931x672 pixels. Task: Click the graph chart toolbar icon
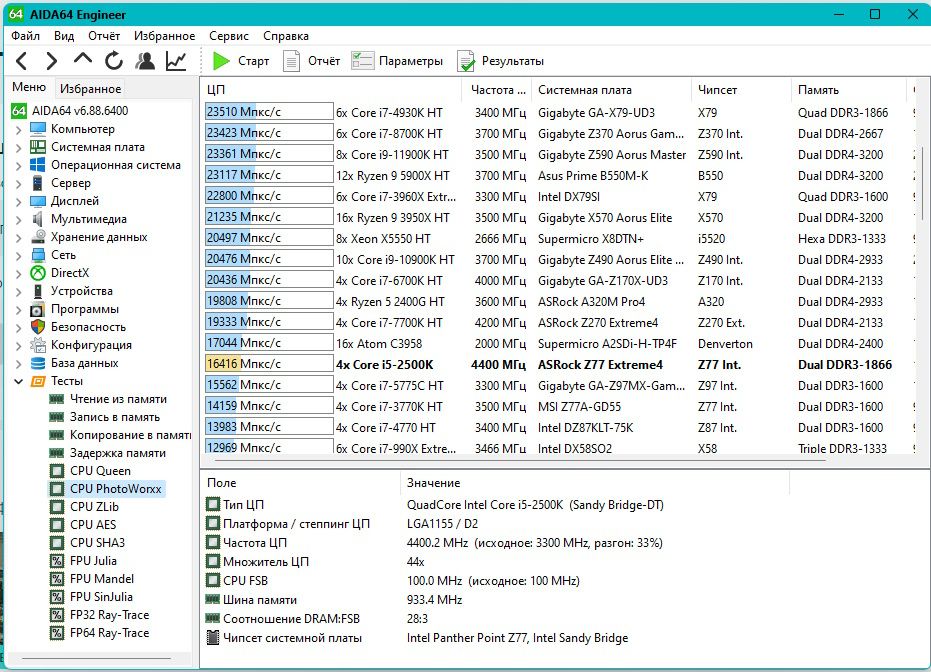coord(176,61)
